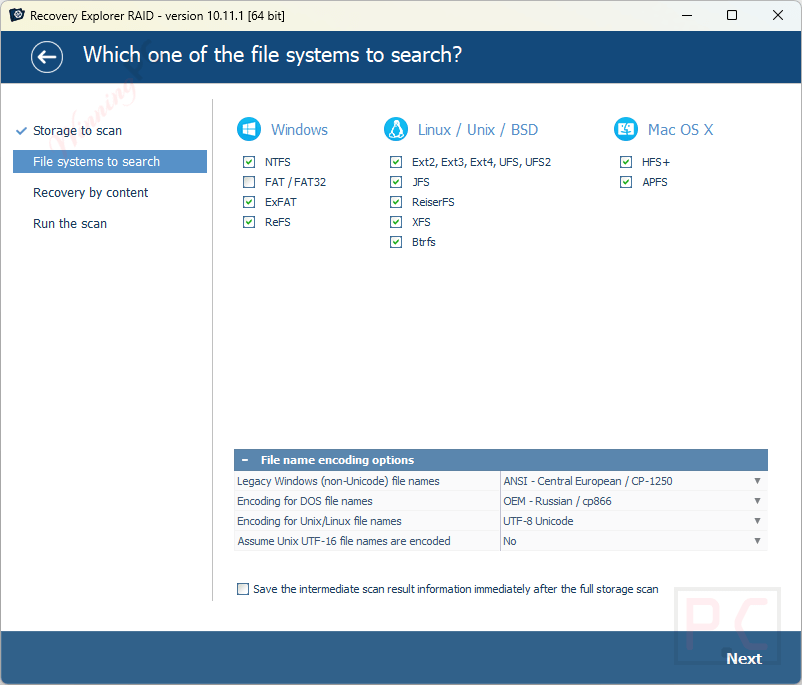Click Encoding for DOS file names label
The image size is (802, 685).
(x=305, y=501)
